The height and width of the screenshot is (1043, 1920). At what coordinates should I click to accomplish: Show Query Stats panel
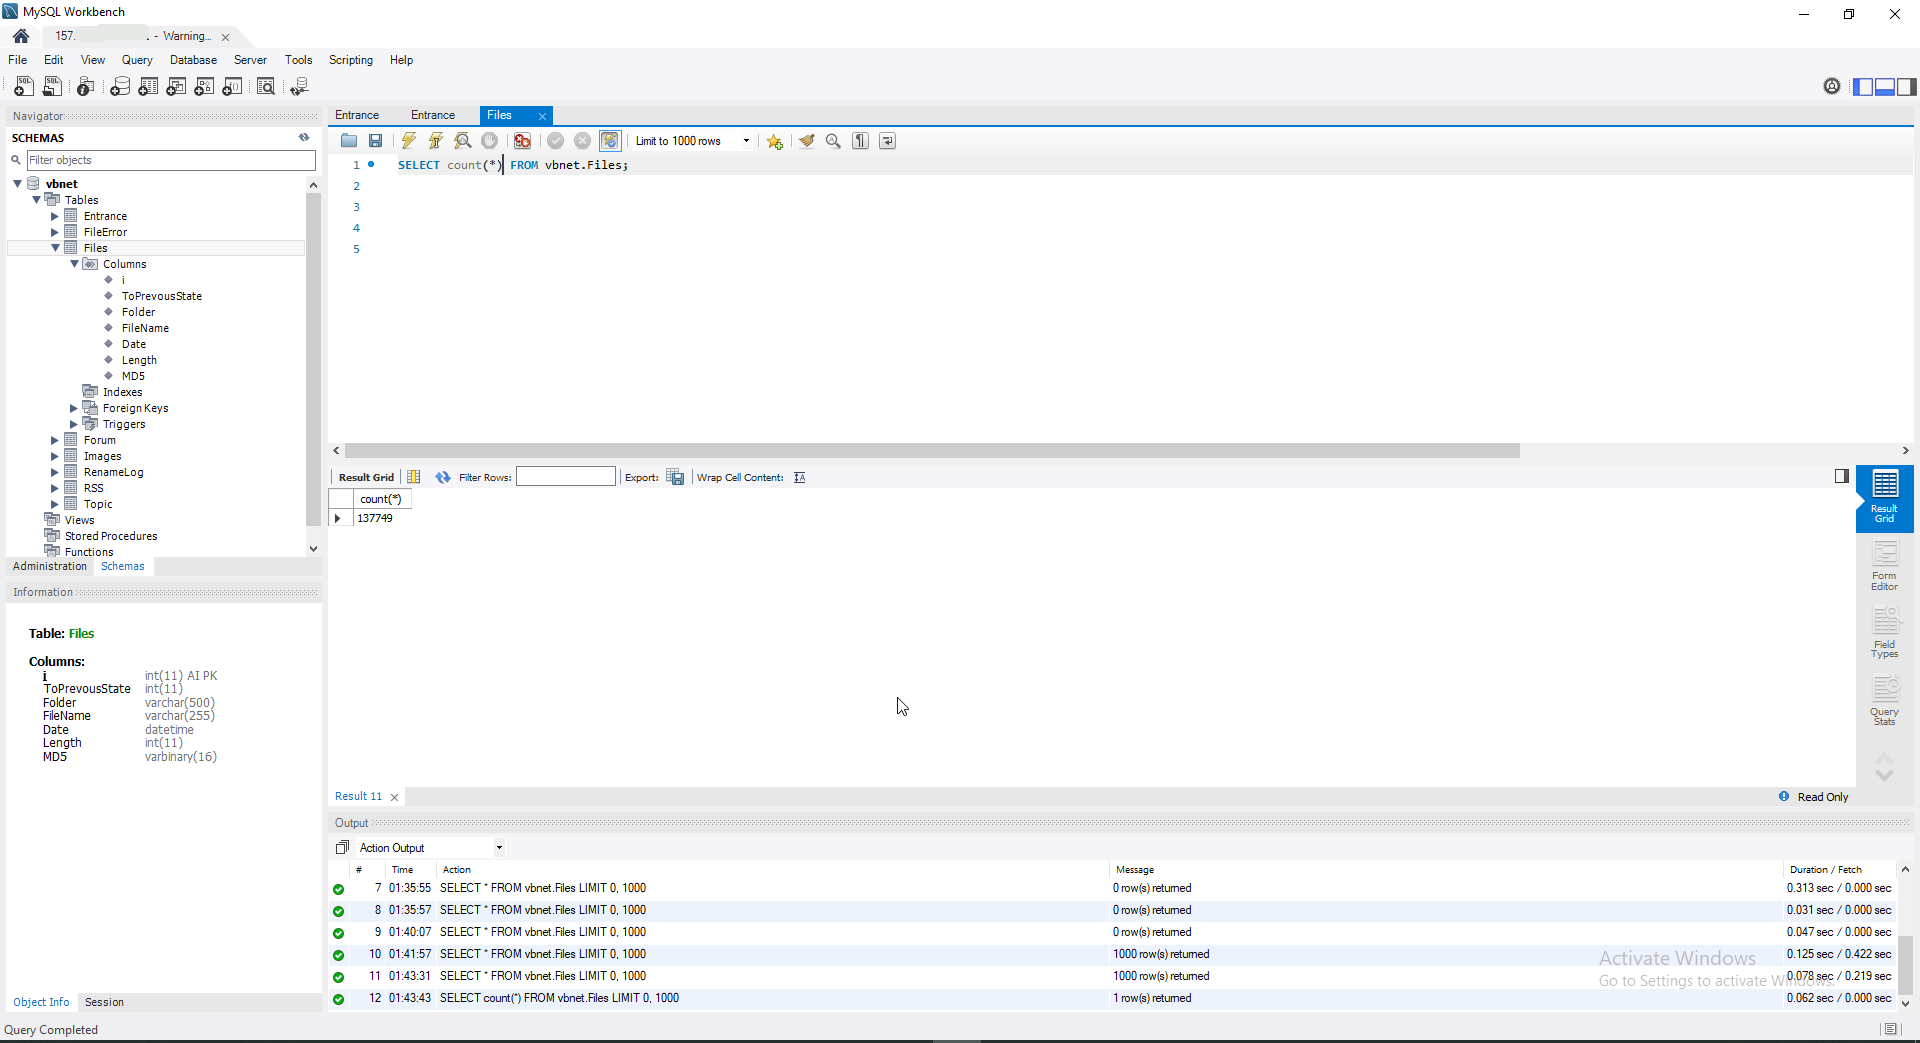coord(1885,702)
